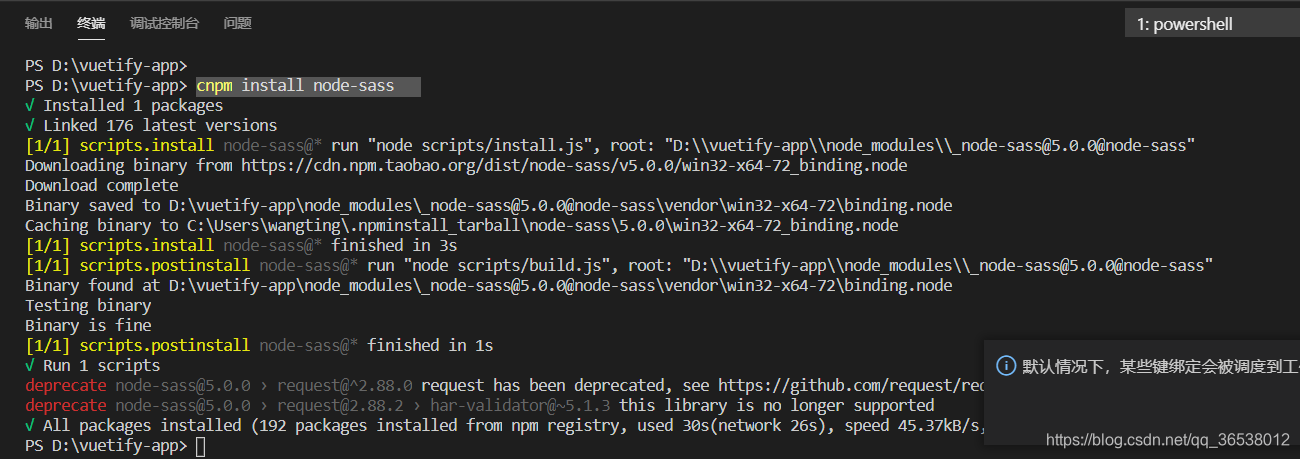Click the 'All packages installed' summary line
The width and height of the screenshot is (1300, 459).
point(505,425)
